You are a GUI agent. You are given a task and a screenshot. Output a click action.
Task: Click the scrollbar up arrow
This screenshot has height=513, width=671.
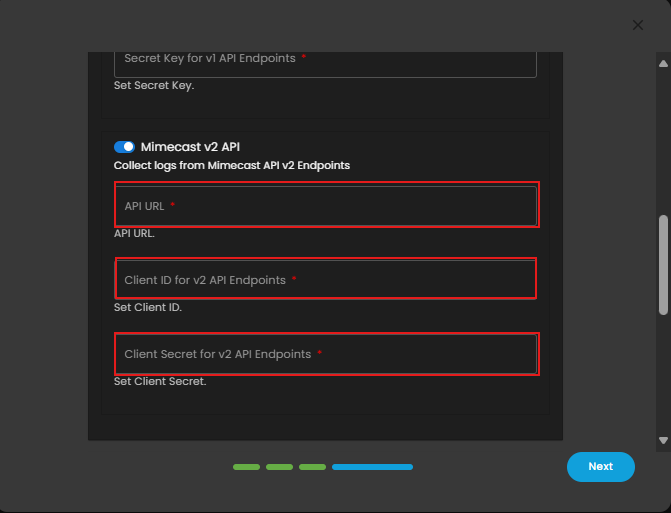point(663,64)
